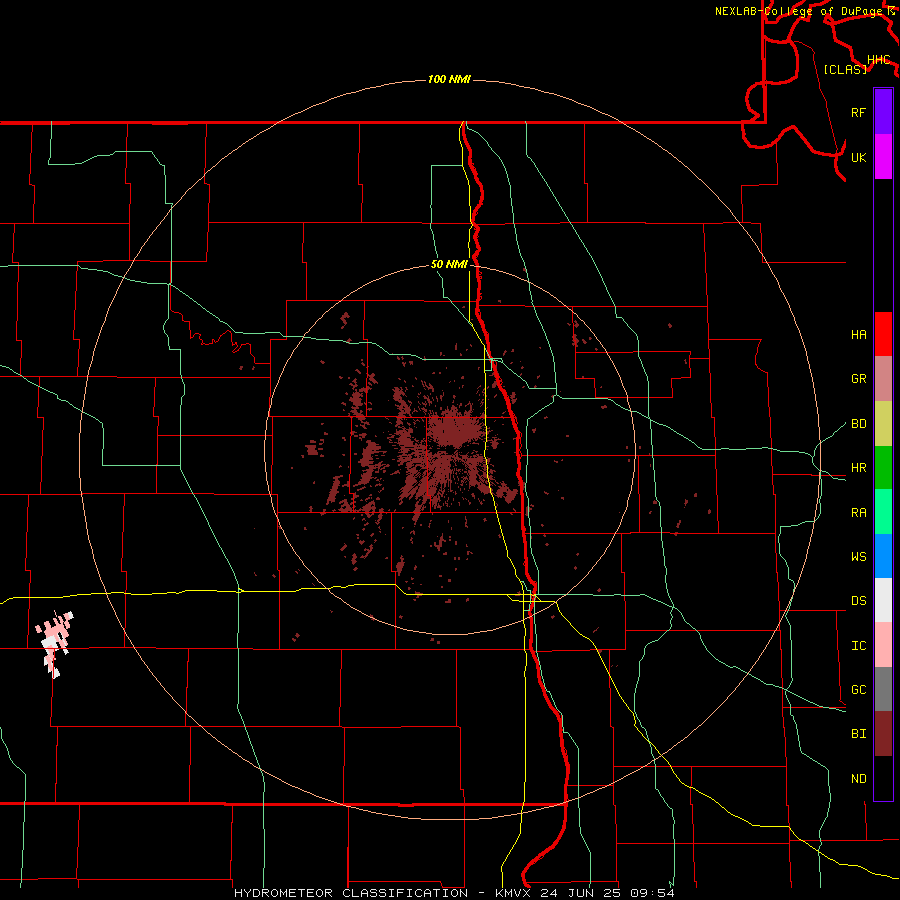The image size is (900, 900).
Task: Click the BI legend label
Action: pos(858,734)
